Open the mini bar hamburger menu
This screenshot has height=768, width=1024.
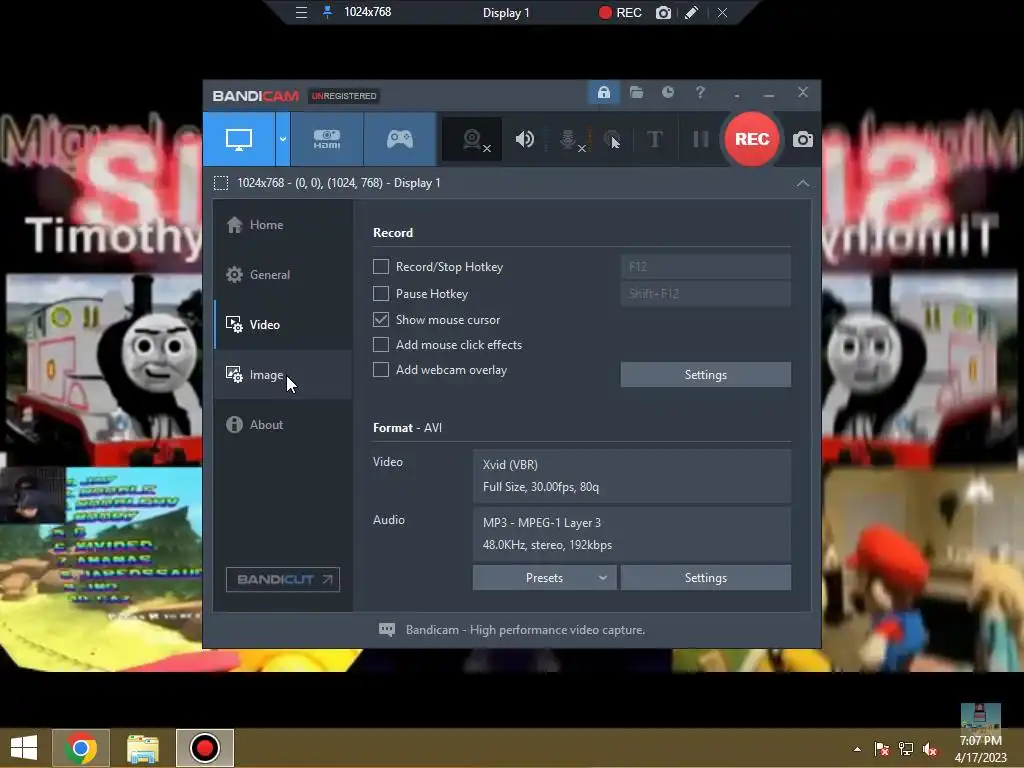click(x=301, y=12)
